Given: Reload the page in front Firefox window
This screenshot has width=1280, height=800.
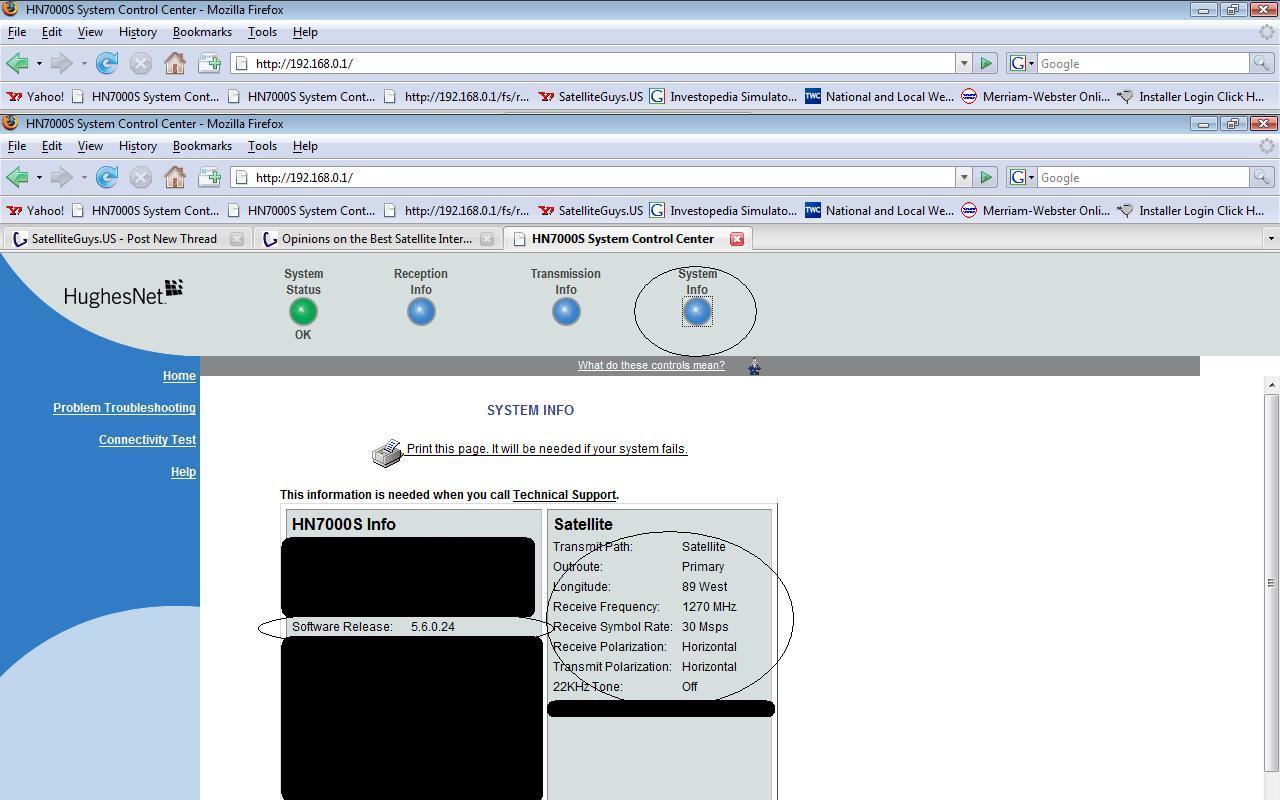Looking at the screenshot, I should (107, 177).
